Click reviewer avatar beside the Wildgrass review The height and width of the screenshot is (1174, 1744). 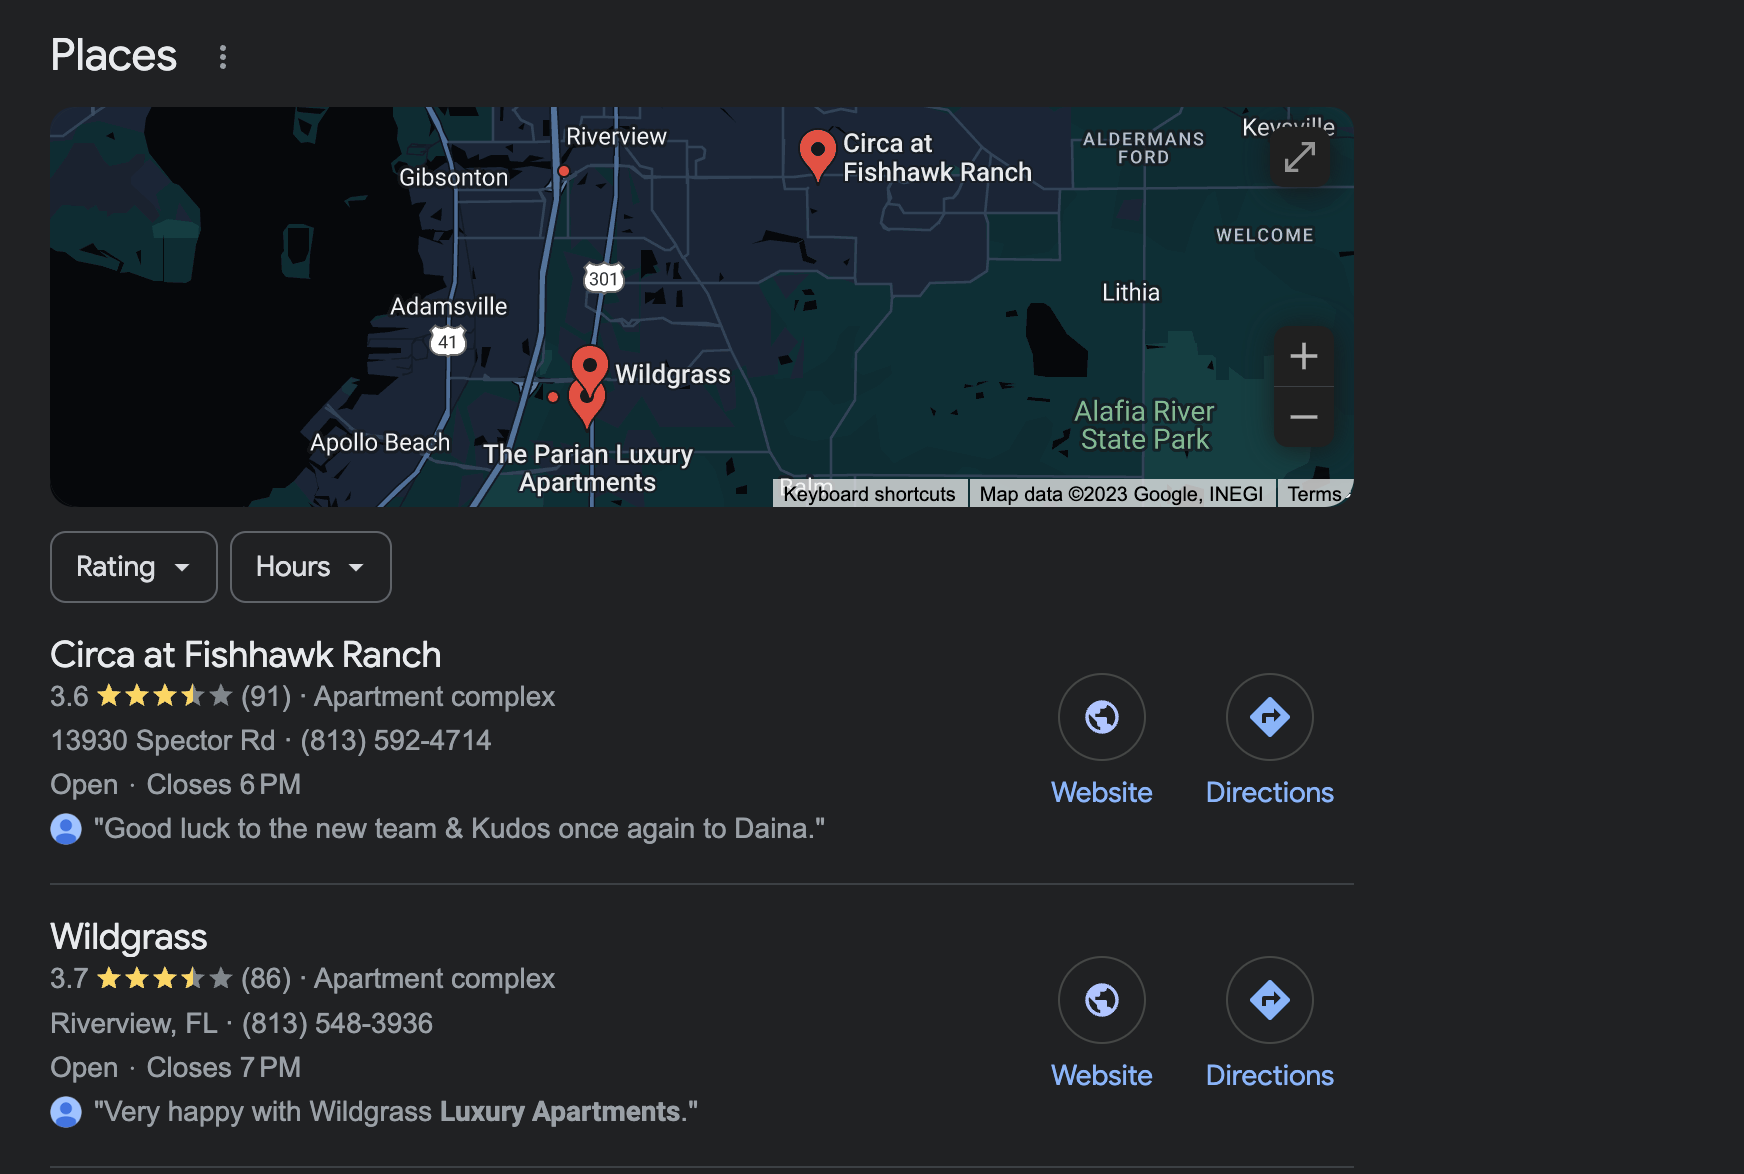66,1112
